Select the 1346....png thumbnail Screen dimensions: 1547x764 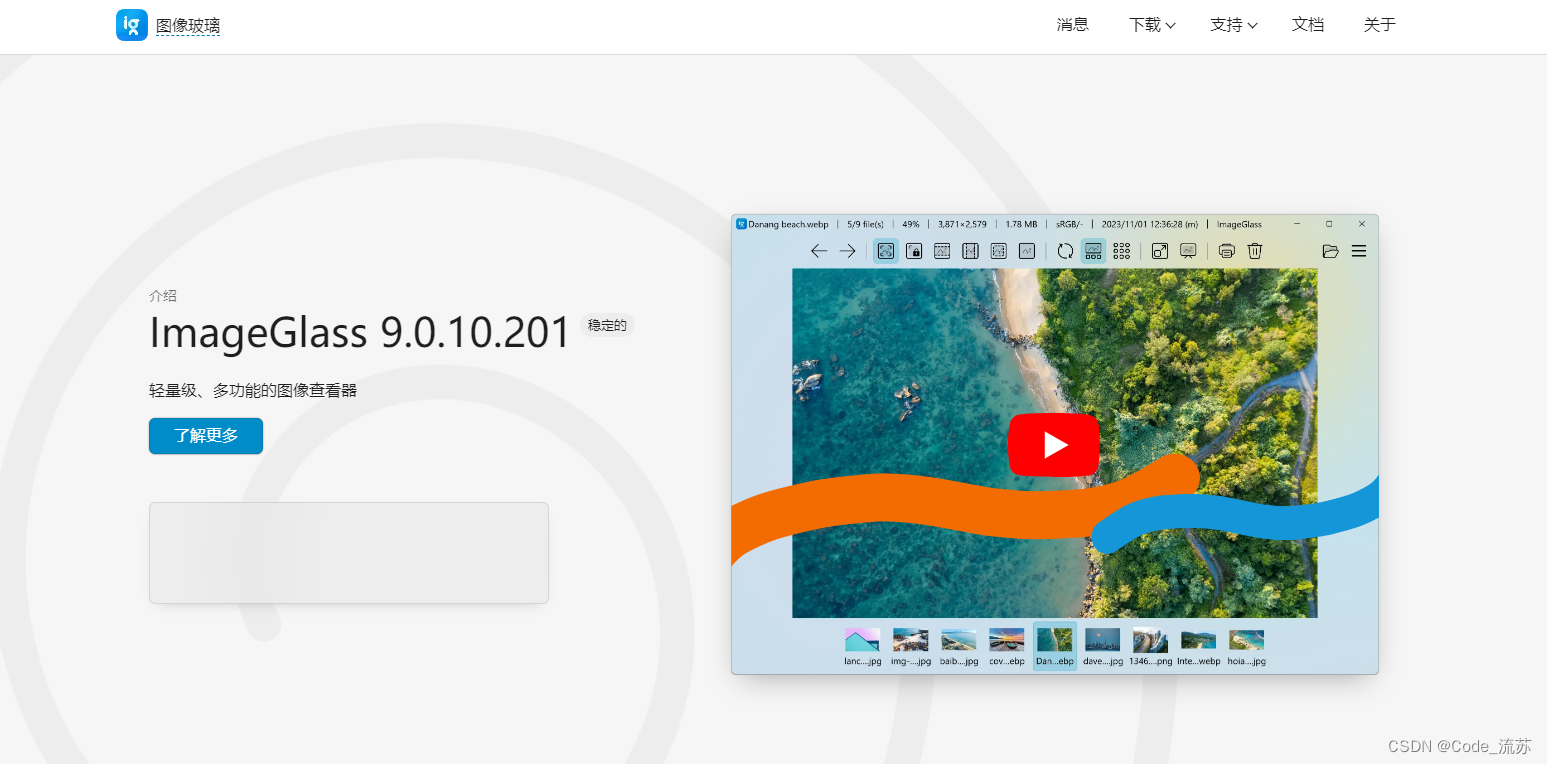(1151, 646)
